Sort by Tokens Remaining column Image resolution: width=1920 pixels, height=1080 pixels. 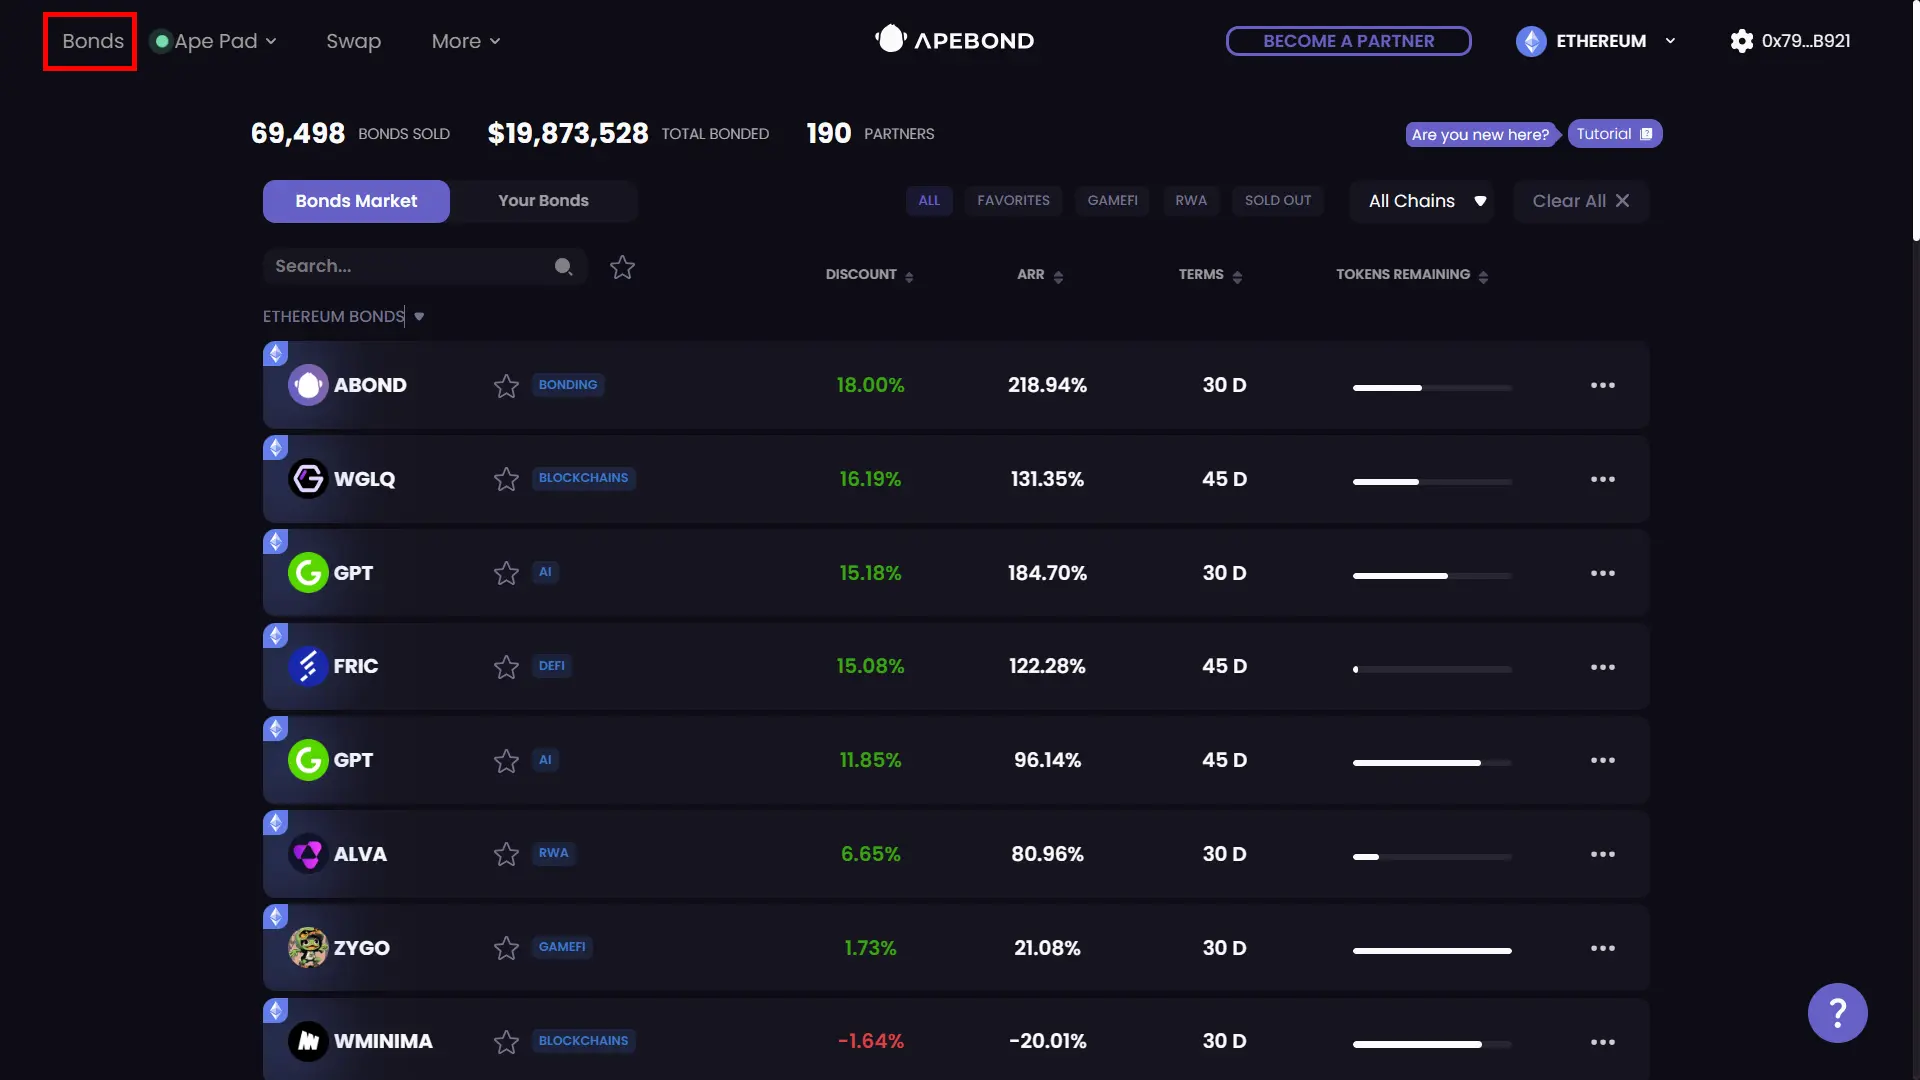point(1412,275)
